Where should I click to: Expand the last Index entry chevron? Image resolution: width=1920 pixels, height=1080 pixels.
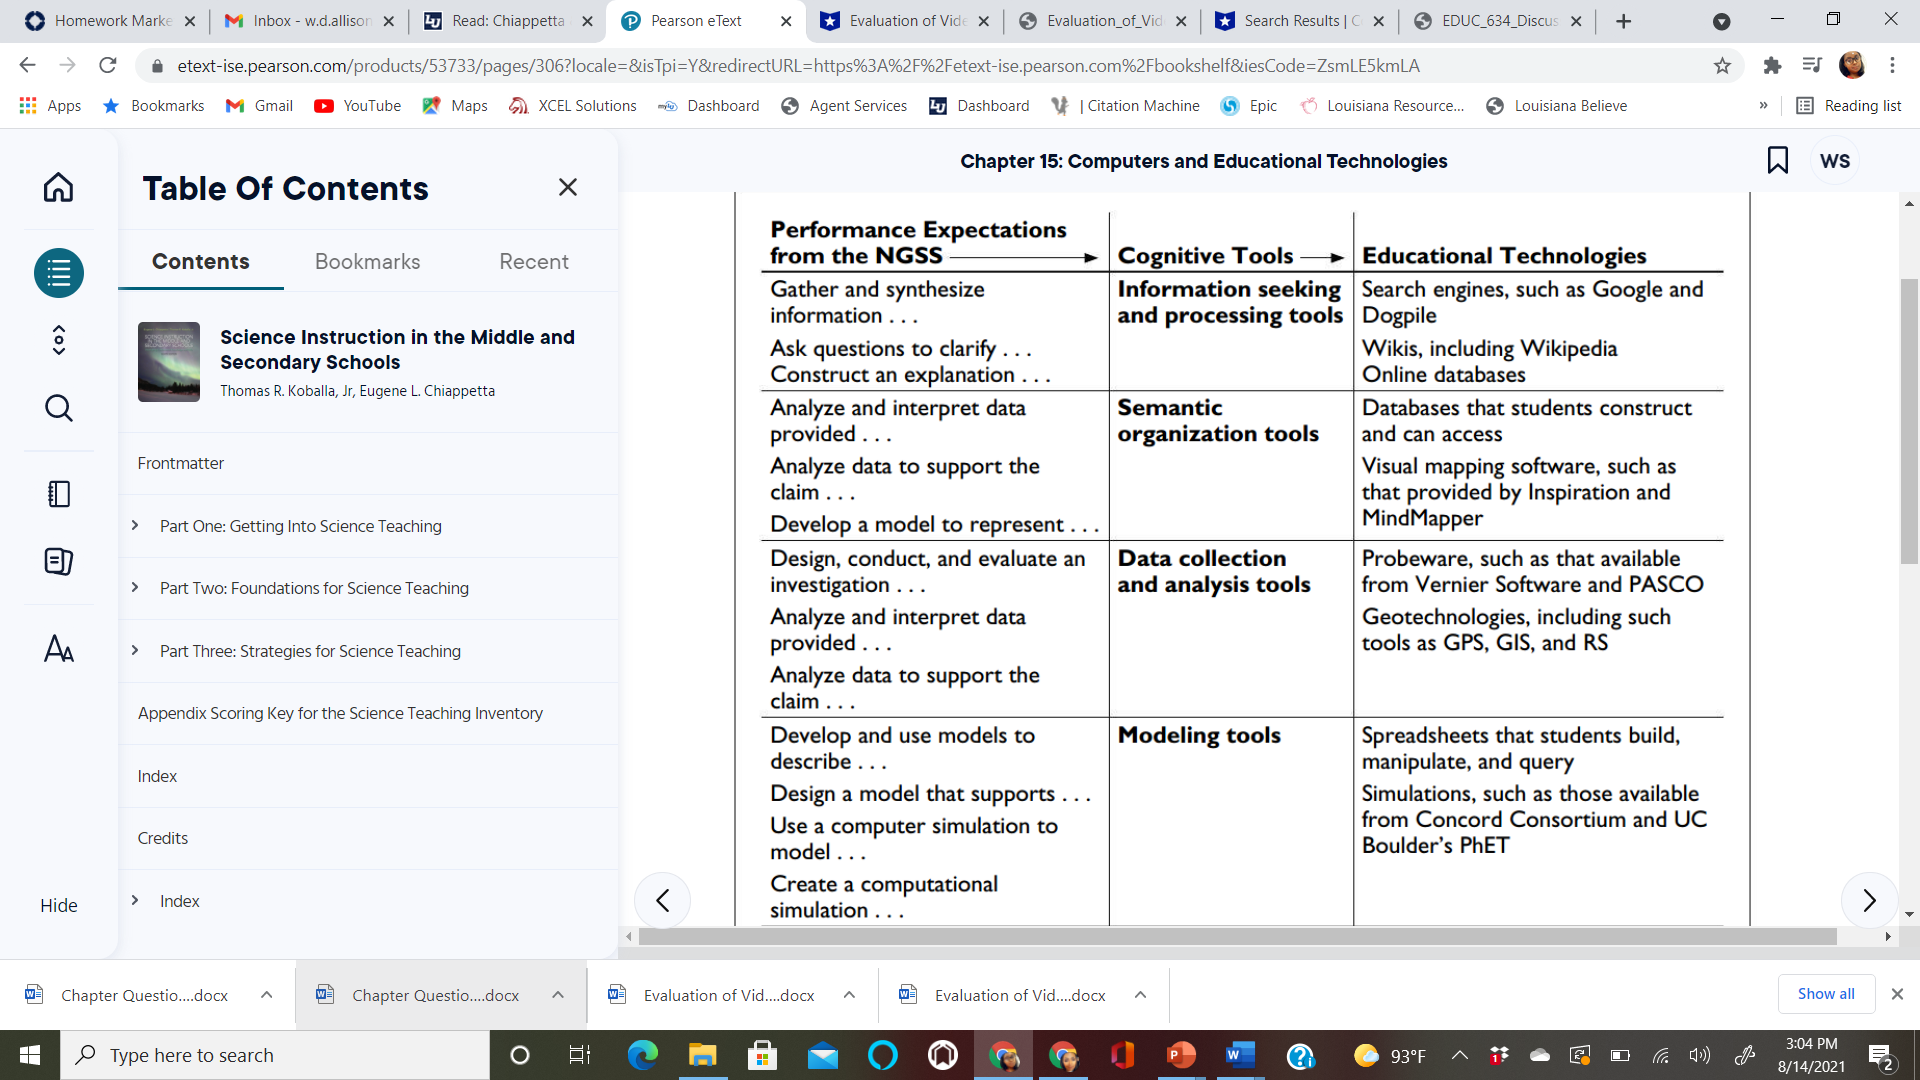pos(135,900)
